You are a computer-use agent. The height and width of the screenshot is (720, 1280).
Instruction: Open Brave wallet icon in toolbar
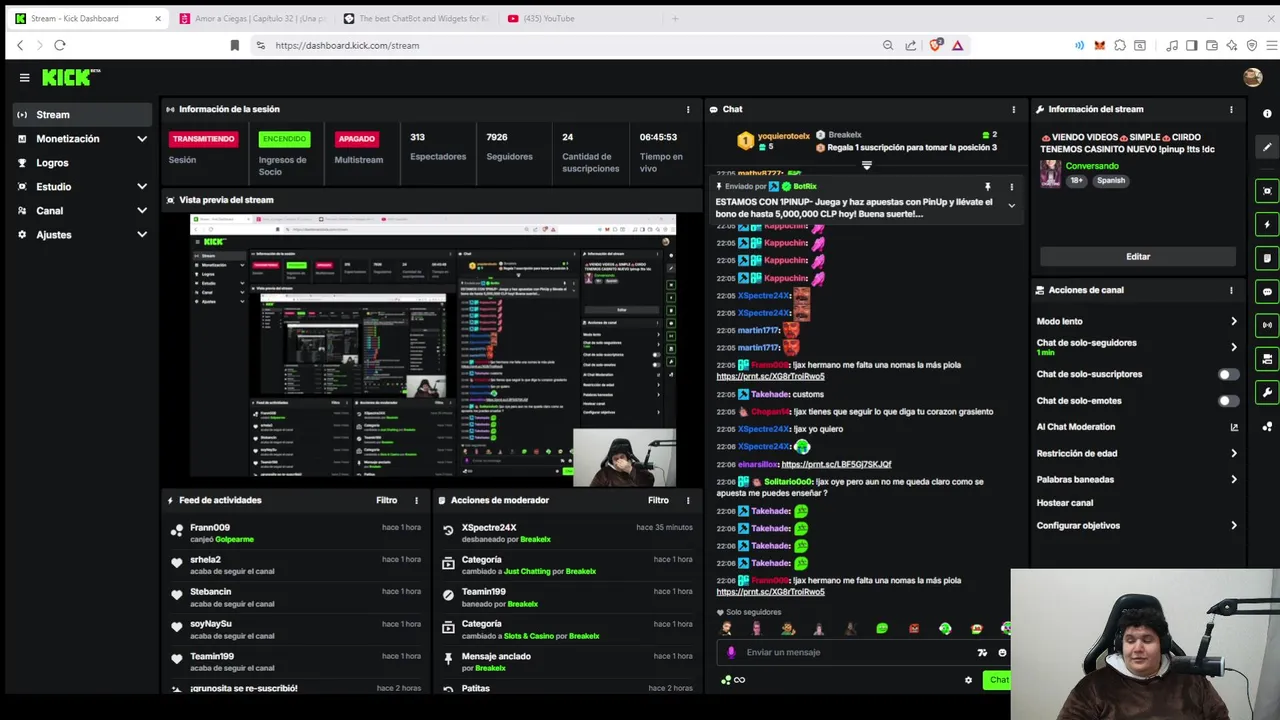click(x=1212, y=45)
